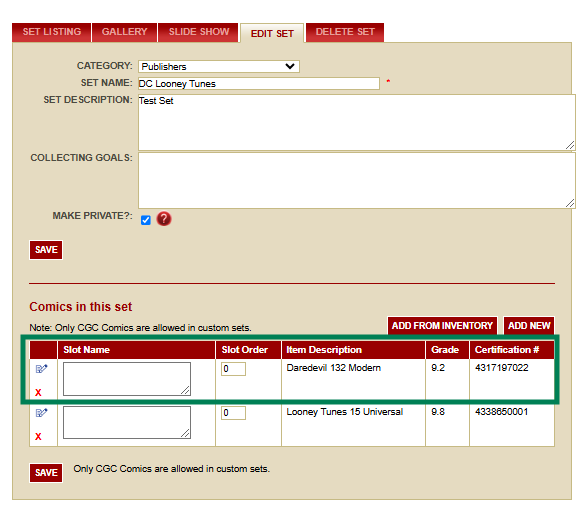The image size is (576, 531).
Task: Open the Gallery tab
Action: tap(125, 32)
